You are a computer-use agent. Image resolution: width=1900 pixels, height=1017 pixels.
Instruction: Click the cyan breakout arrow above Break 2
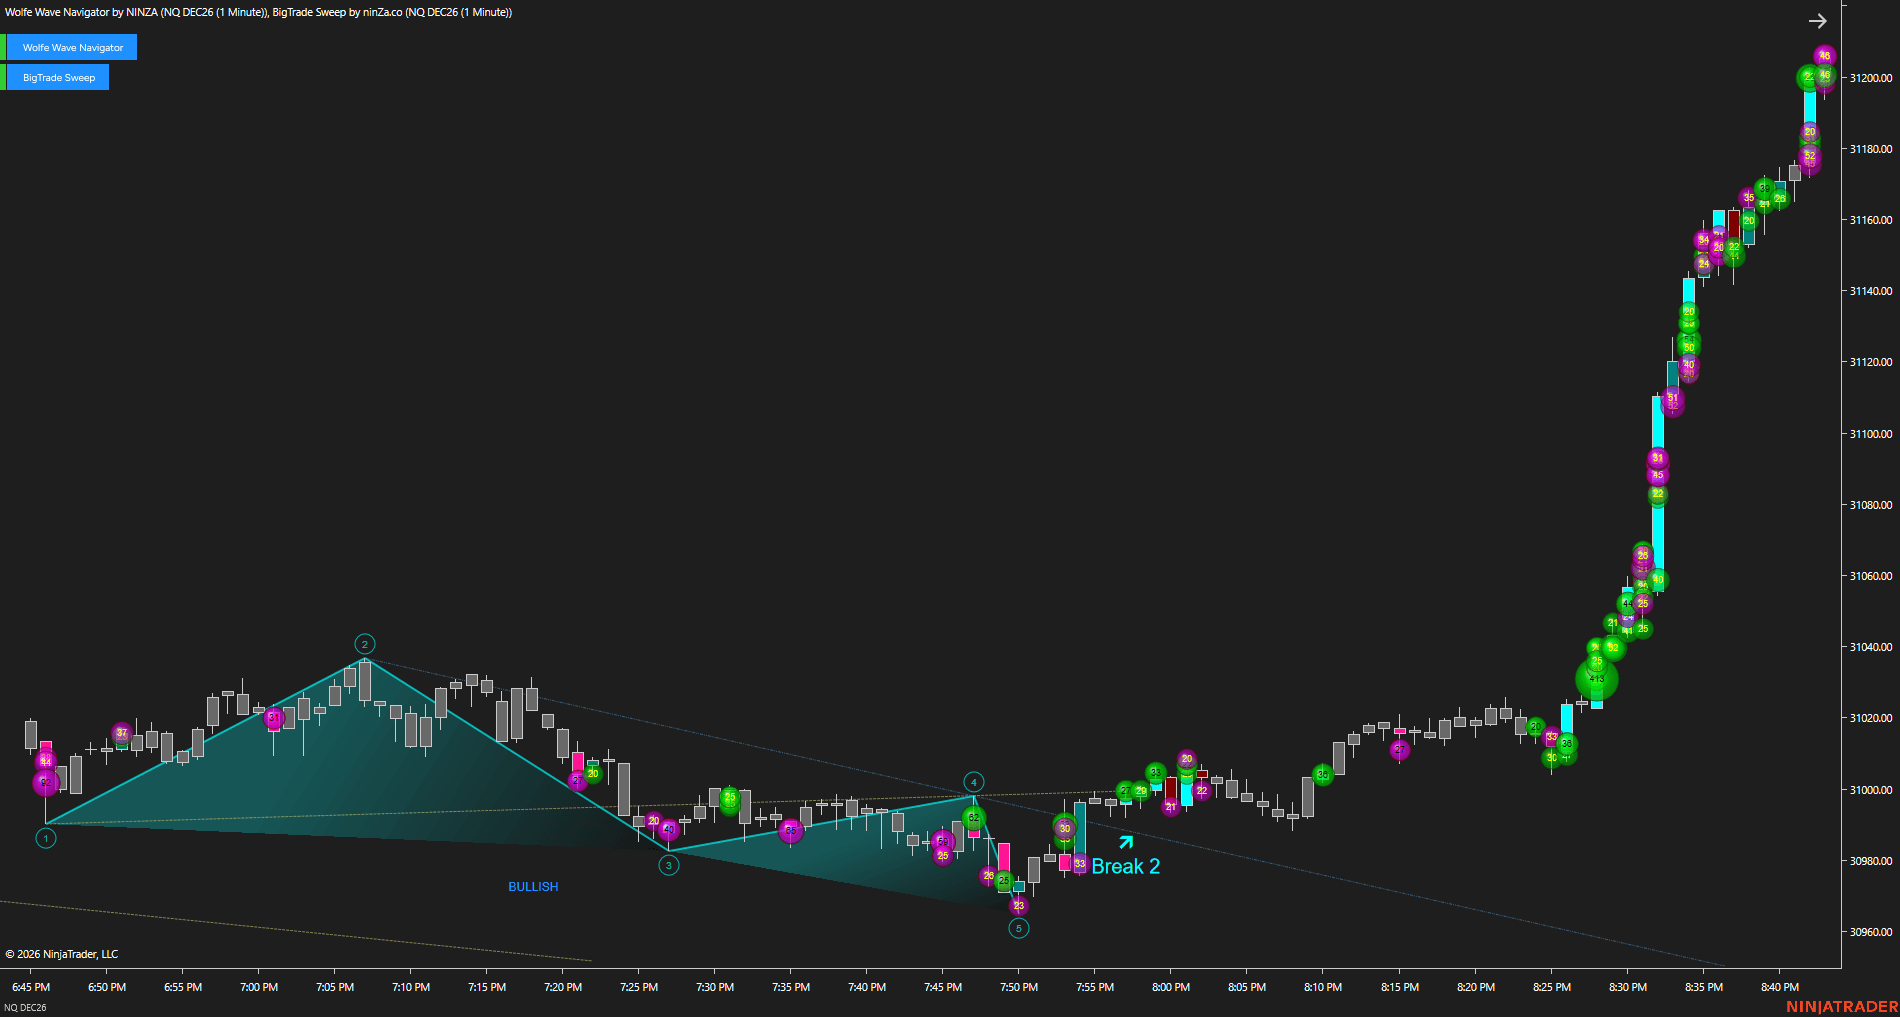[1126, 842]
